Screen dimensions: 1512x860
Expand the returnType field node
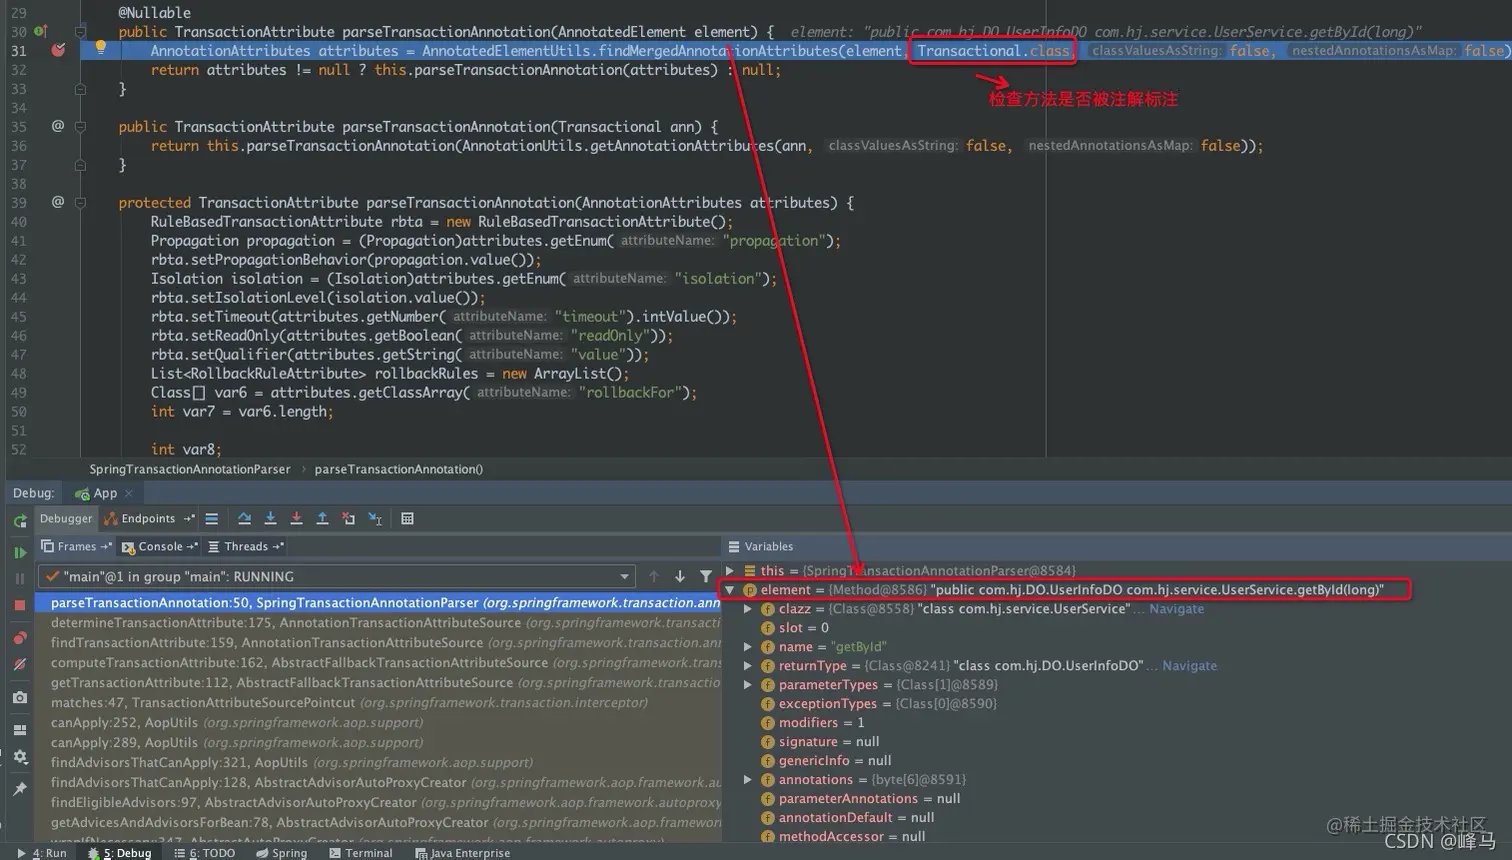click(748, 665)
